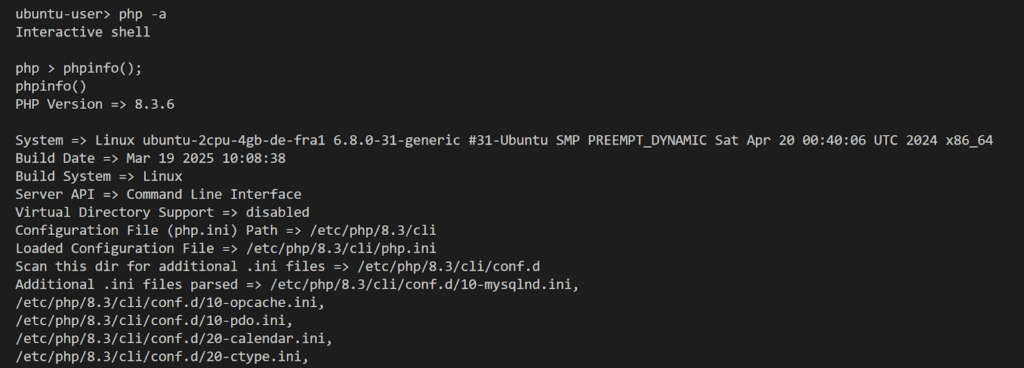Viewport: 1024px width, 368px height.
Task: Click the 20-ctype.ini file path
Action: pos(162,357)
